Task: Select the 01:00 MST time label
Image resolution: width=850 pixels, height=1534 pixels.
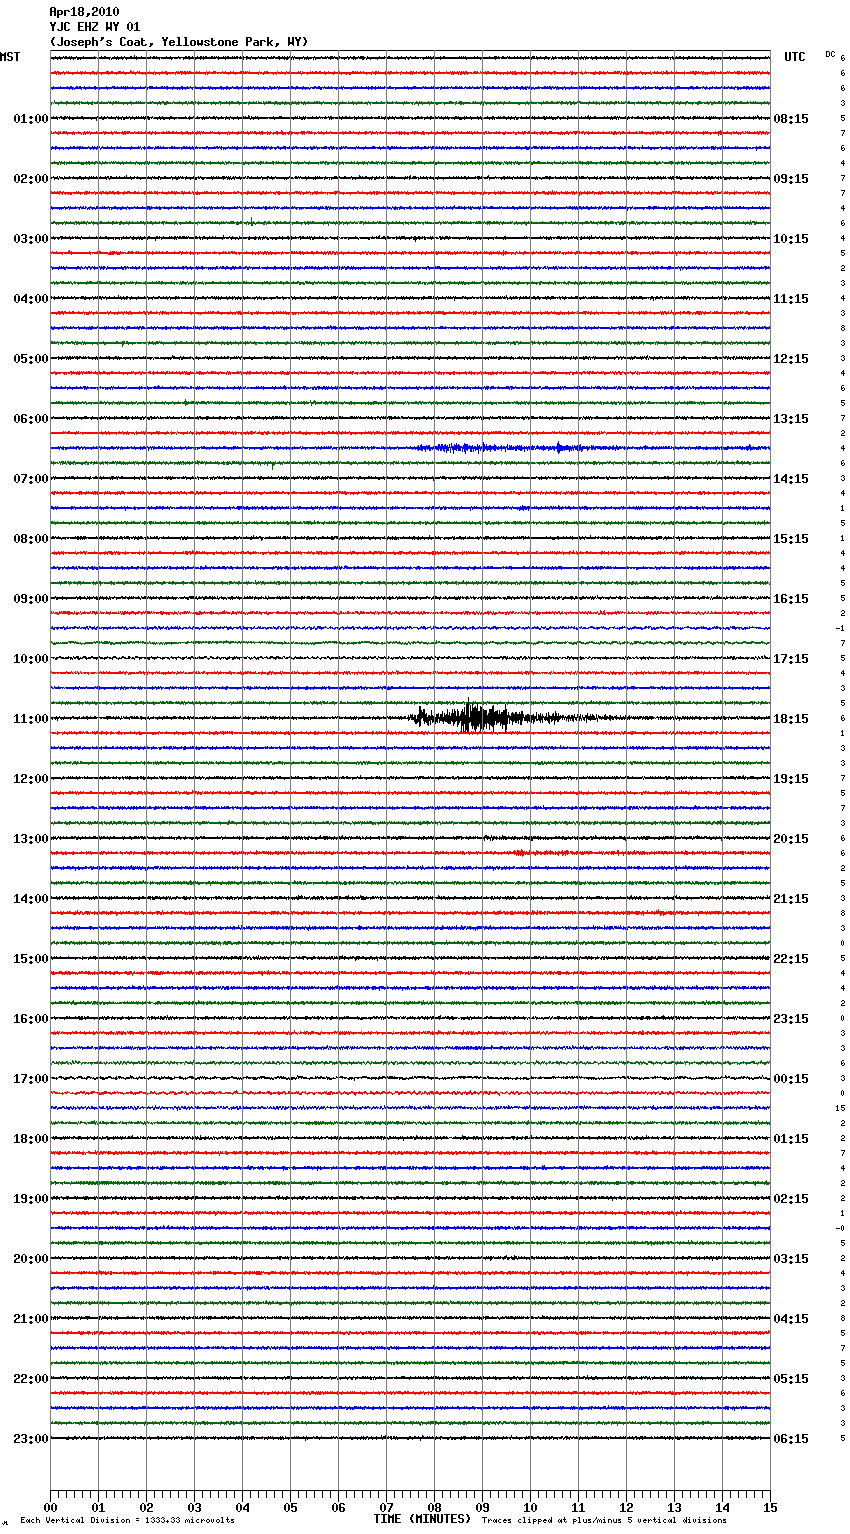Action: (30, 119)
